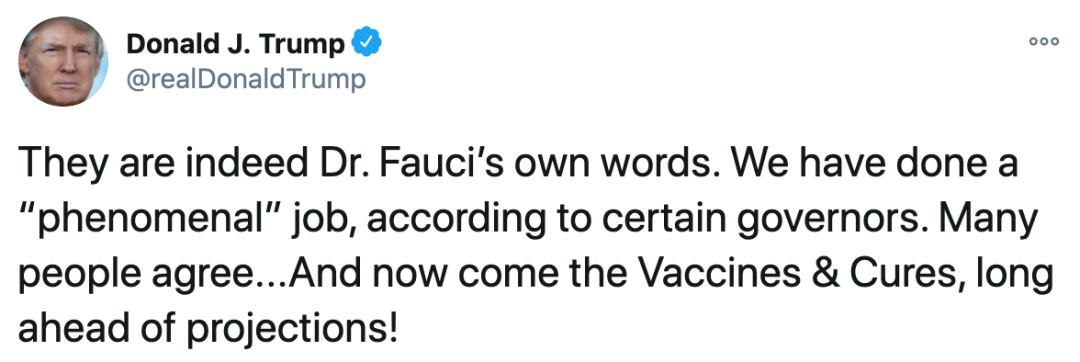The image size is (1080, 362).
Task: Open the tweet's three-dot more options menu
Action: point(1044,41)
